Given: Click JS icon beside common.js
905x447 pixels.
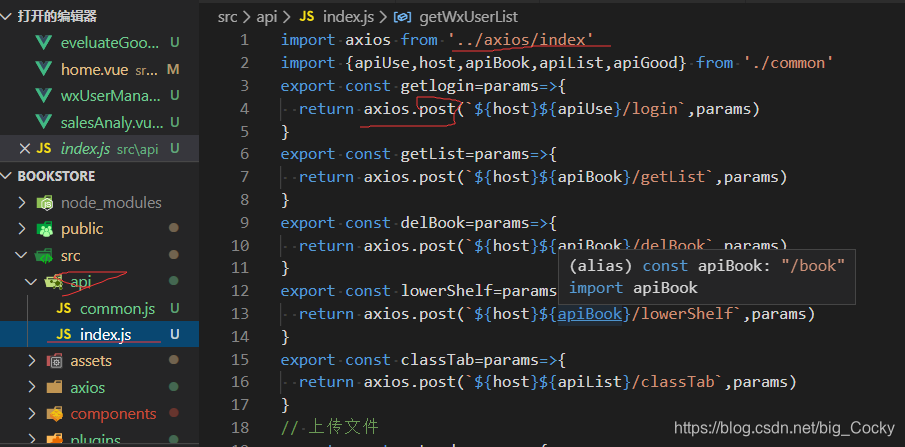Looking at the screenshot, I should coord(63,308).
